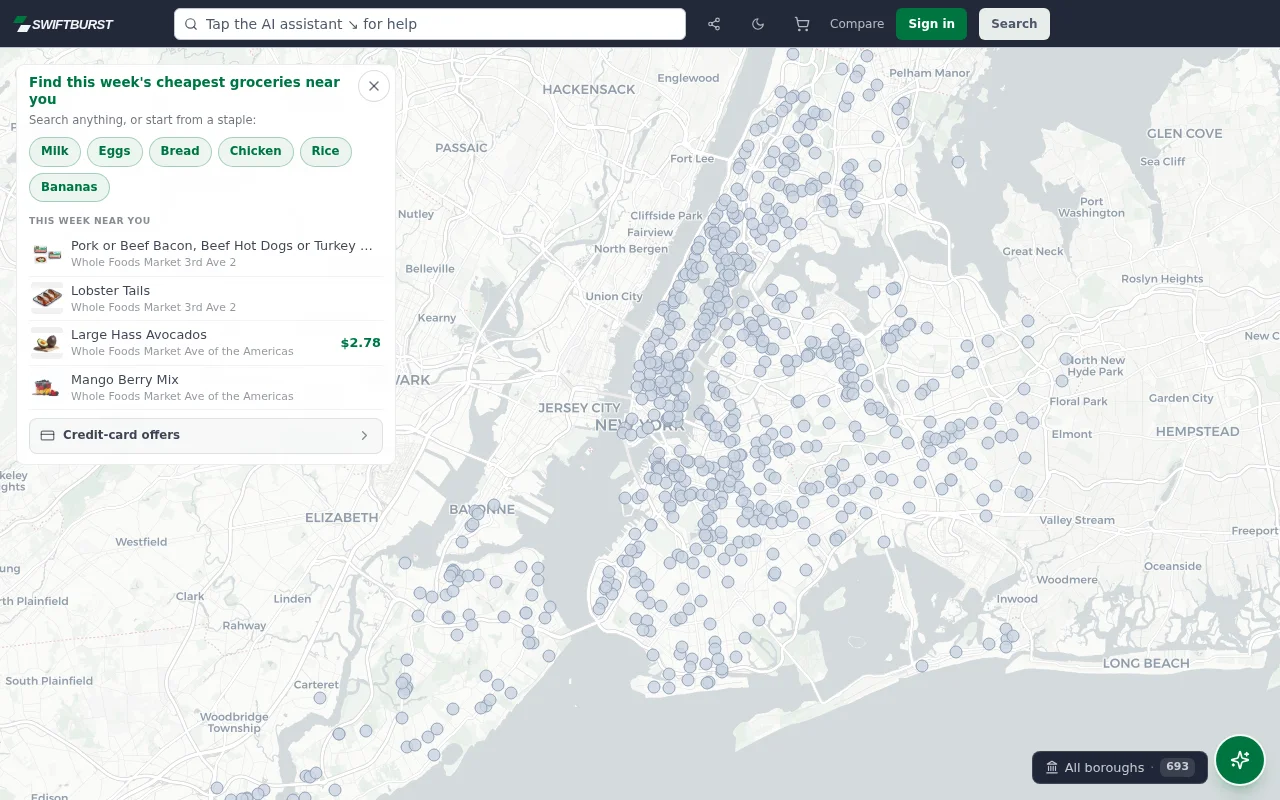Click the SwiftBurst logo

pos(64,24)
